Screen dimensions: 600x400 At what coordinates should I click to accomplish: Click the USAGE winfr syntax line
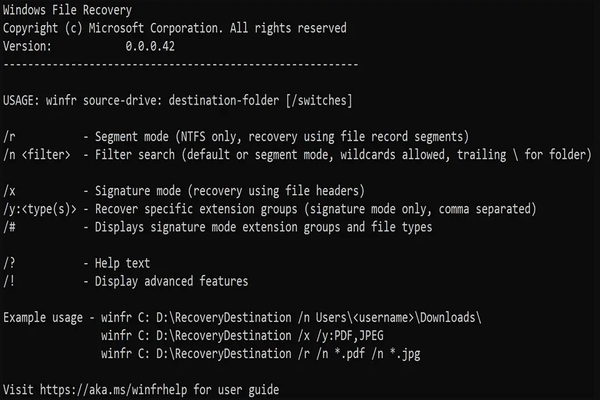177,100
